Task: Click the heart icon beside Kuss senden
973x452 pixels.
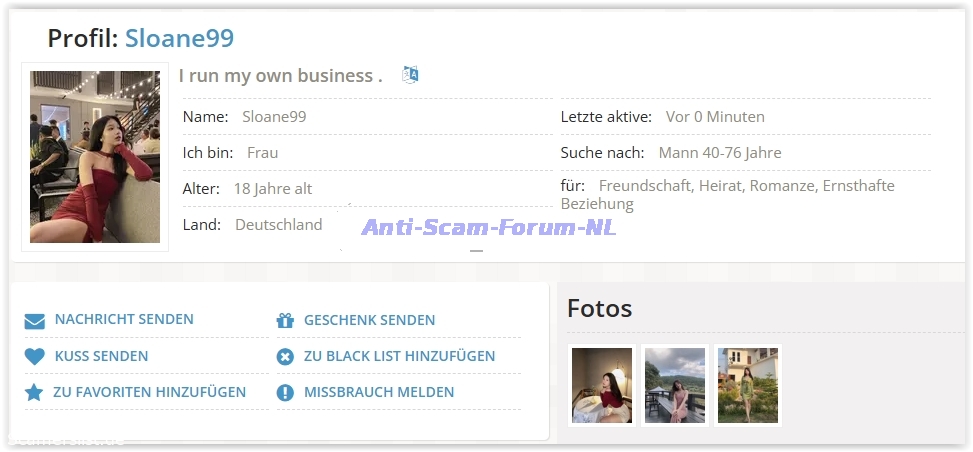Action: pyautogui.click(x=35, y=357)
